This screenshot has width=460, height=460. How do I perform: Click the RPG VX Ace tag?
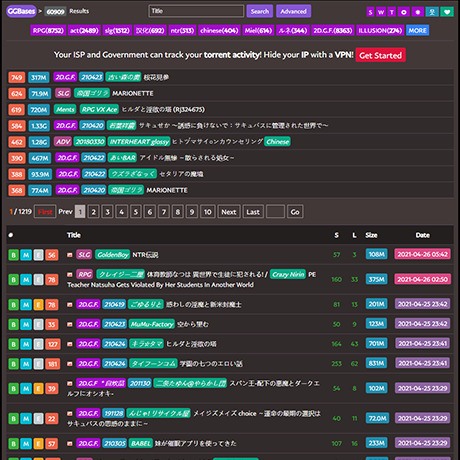click(99, 109)
